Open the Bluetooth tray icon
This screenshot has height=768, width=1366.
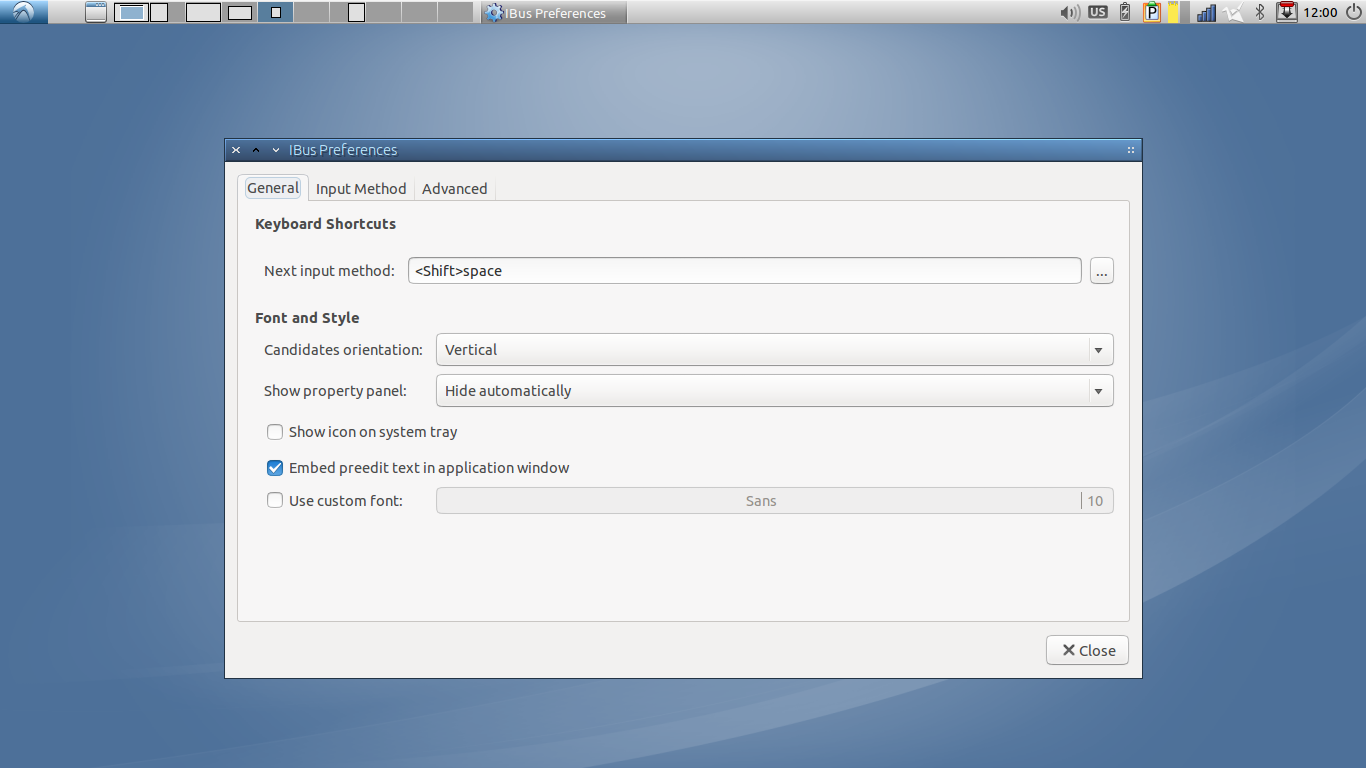pos(1260,12)
